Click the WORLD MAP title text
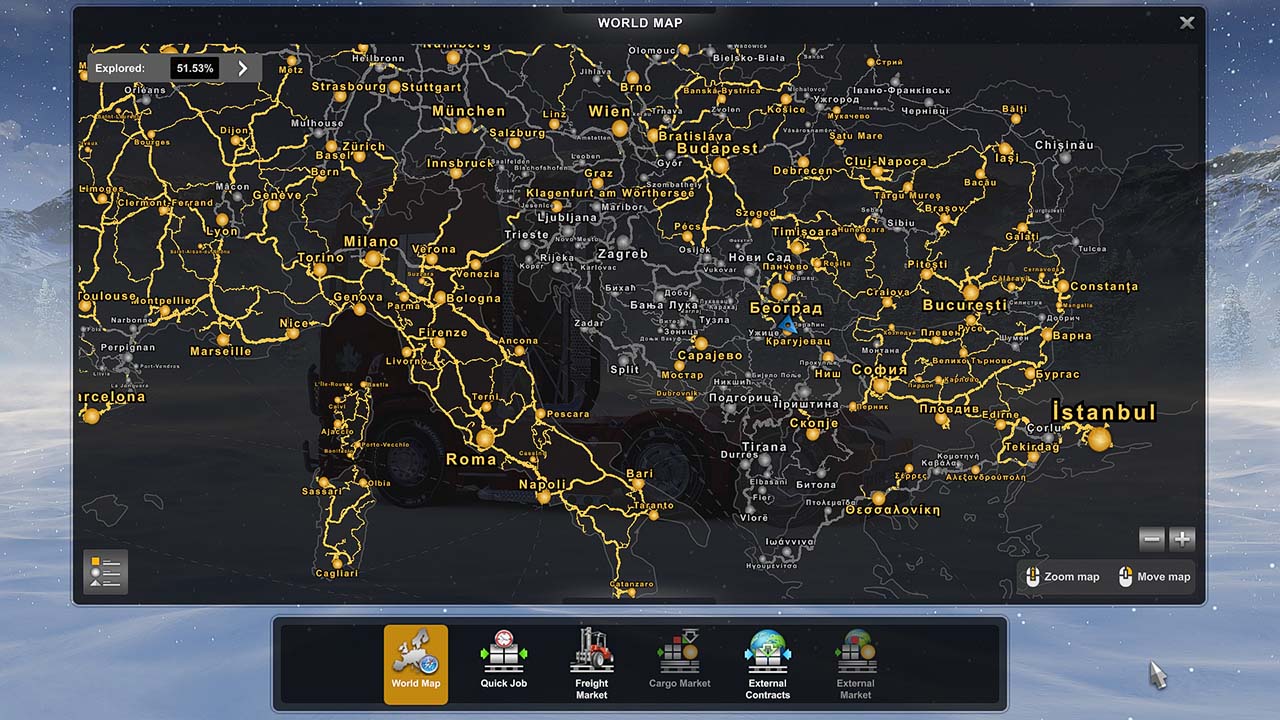This screenshot has height=720, width=1280. coord(640,23)
